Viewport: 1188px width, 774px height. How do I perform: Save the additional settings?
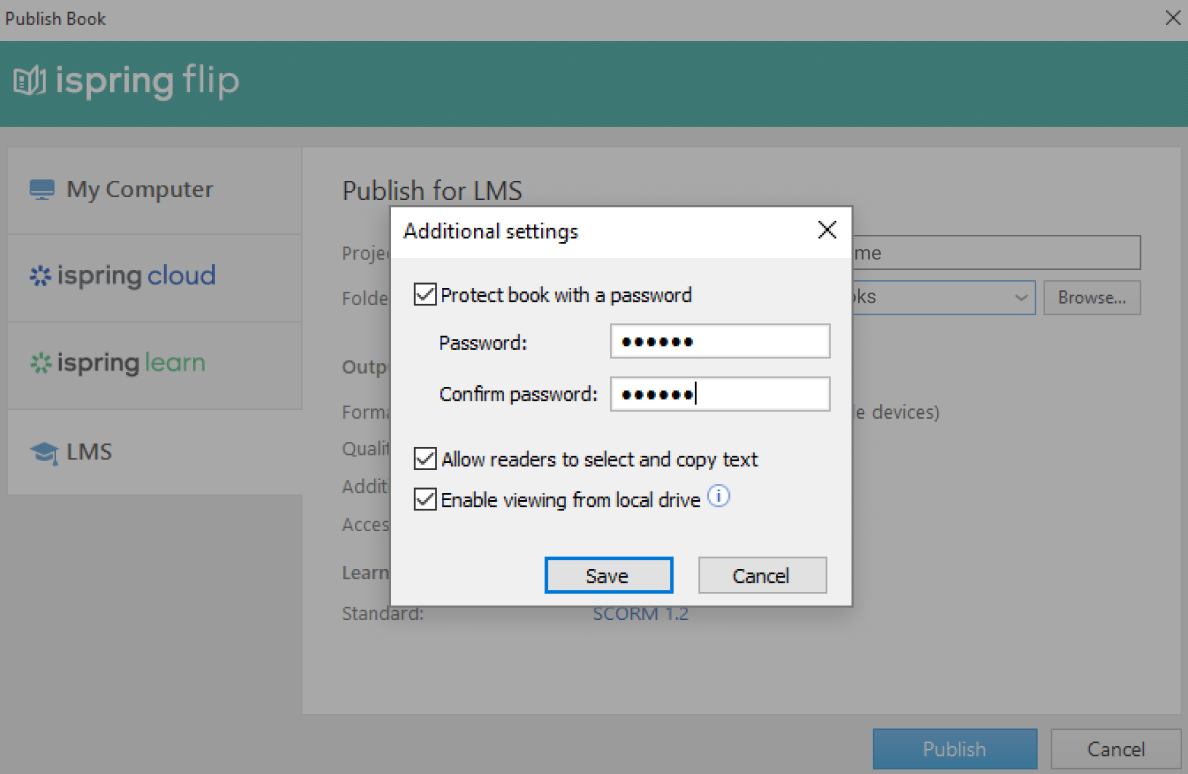point(608,575)
